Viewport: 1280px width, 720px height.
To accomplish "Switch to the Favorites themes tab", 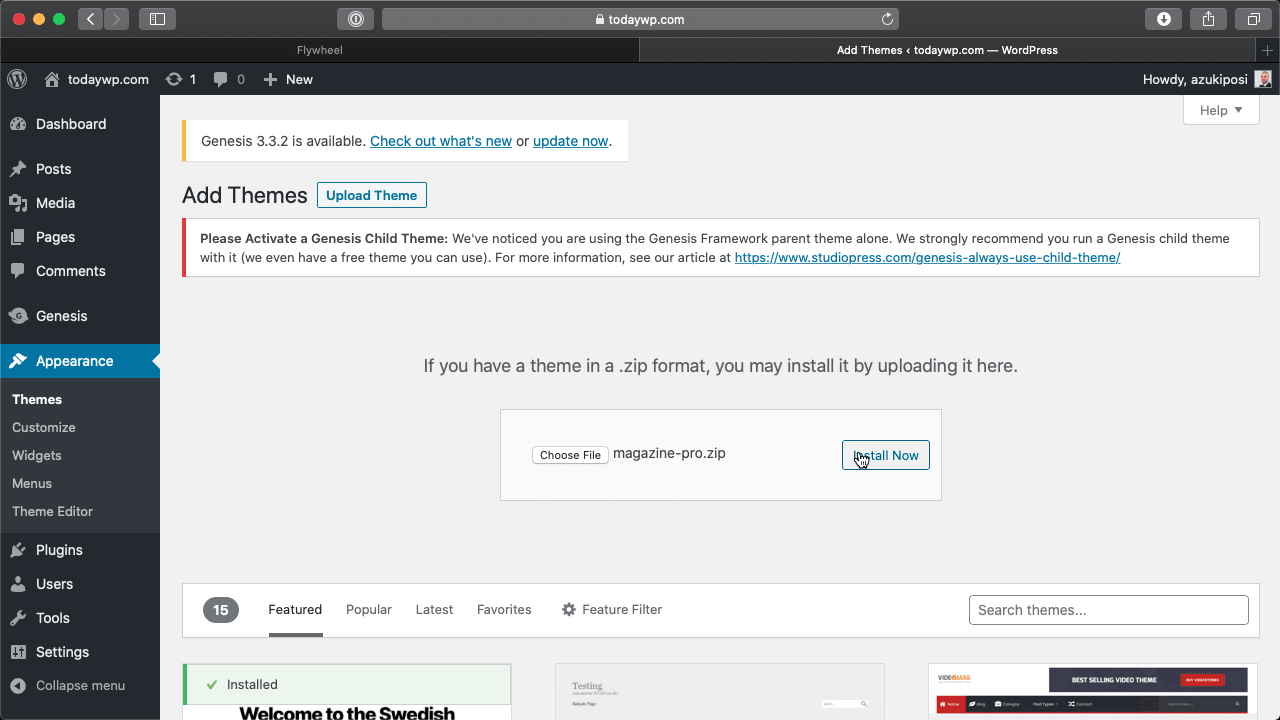I will coord(504,609).
